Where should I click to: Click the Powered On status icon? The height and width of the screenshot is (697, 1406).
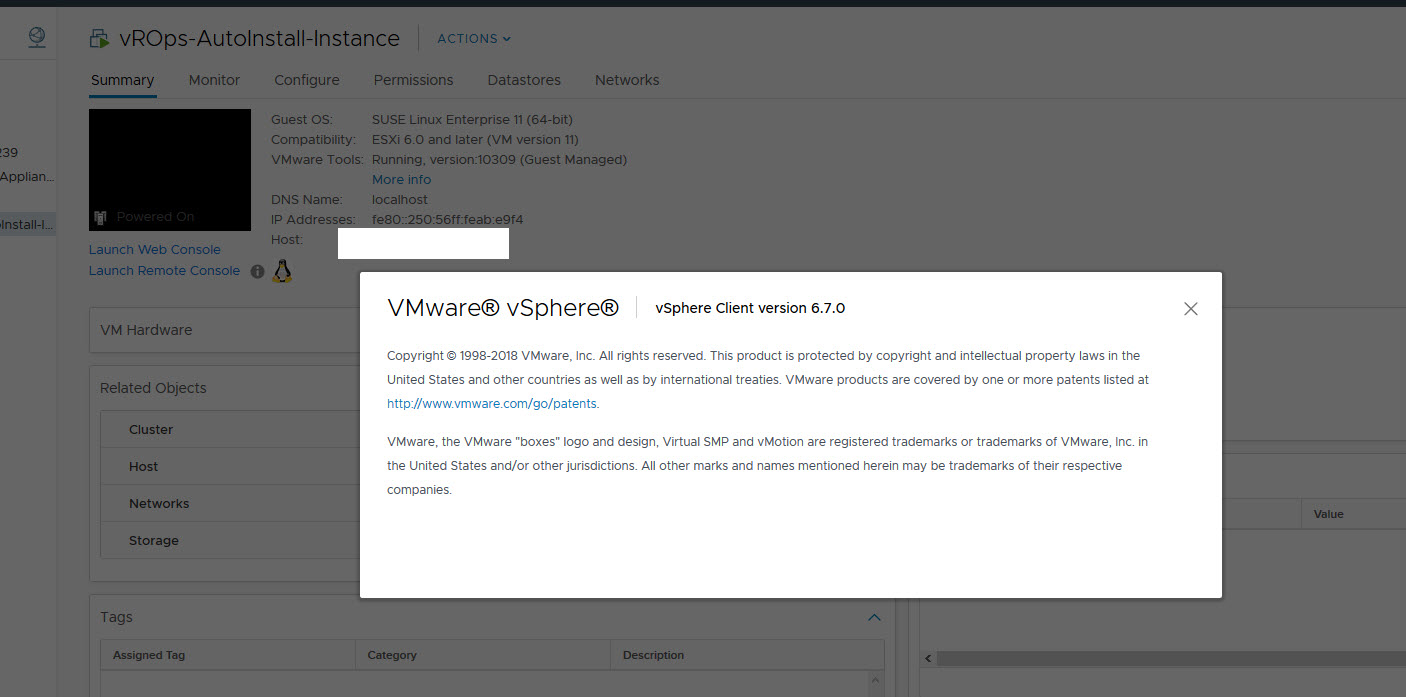(x=100, y=217)
